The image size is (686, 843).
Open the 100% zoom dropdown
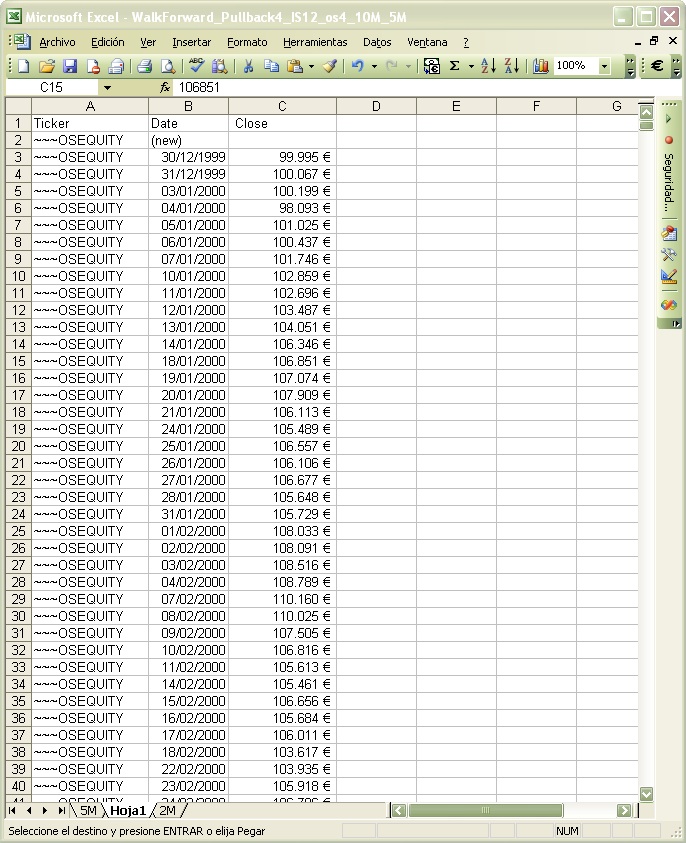(x=605, y=66)
